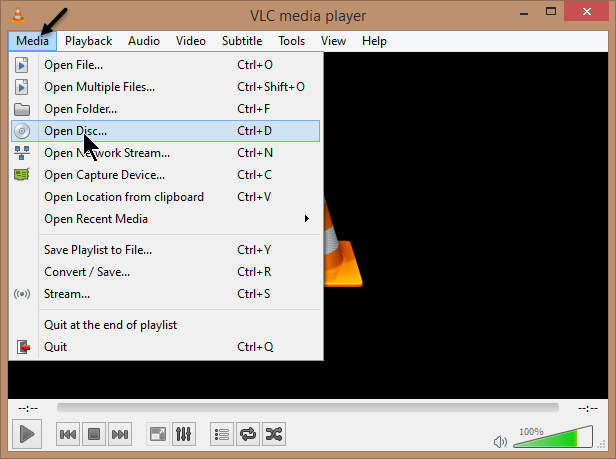Select Open Capture Device... entry
This screenshot has width=616, height=459.
165,175
